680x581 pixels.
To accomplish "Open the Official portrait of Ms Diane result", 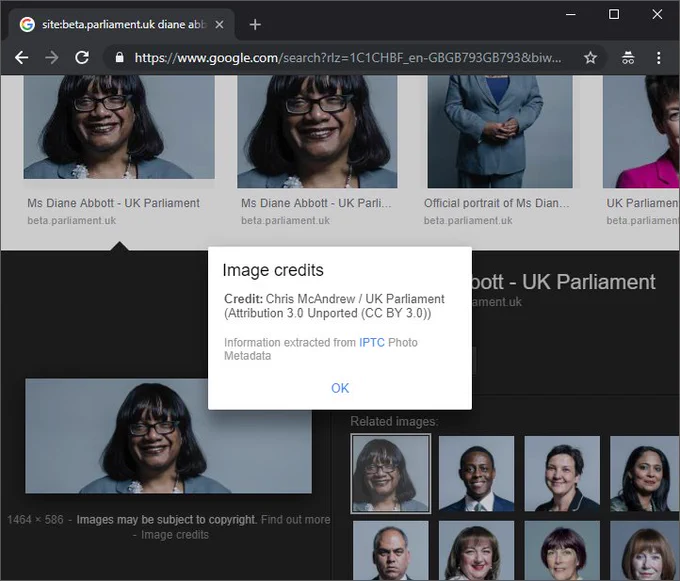I will coord(500,131).
